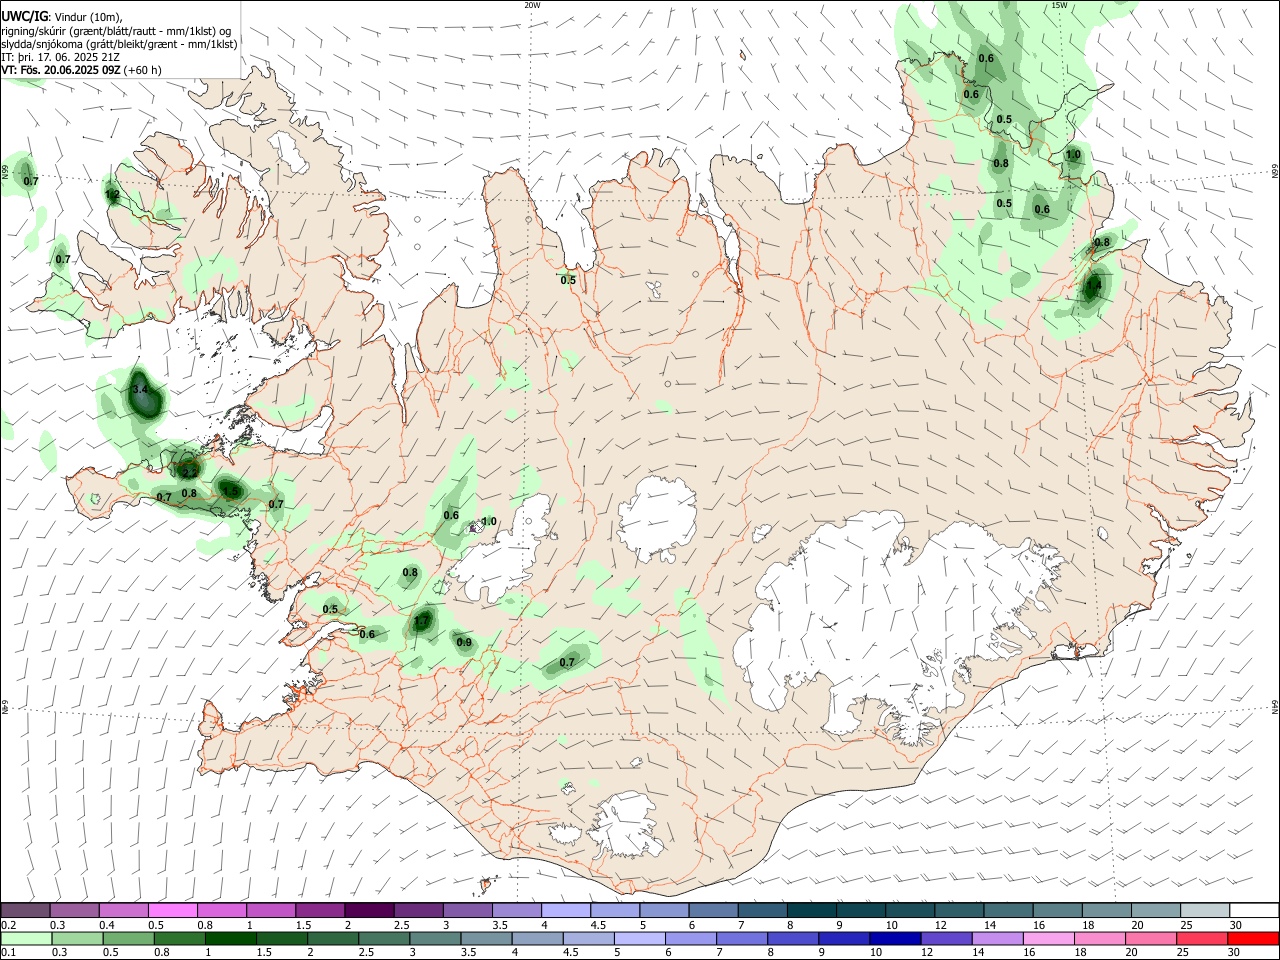
Task: Click the '2.2' precipitation value on the map
Action: click(188, 471)
